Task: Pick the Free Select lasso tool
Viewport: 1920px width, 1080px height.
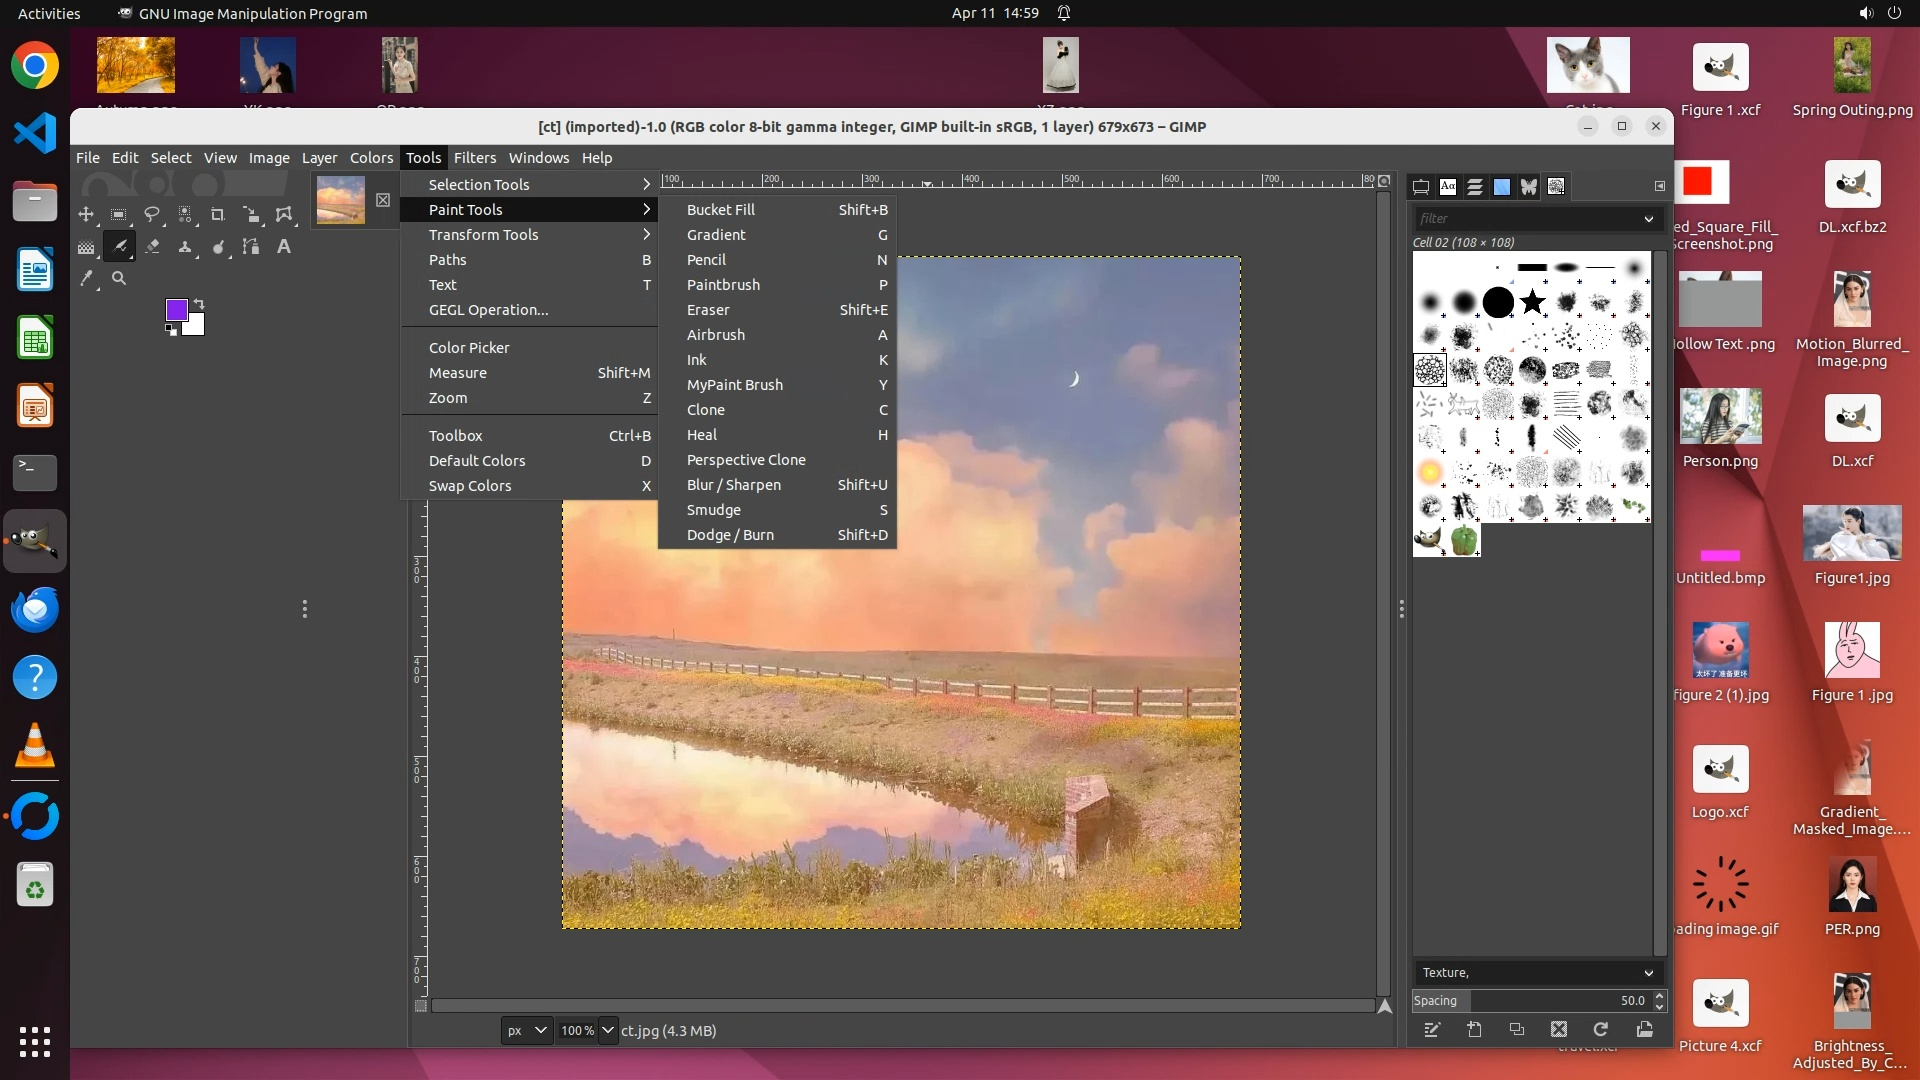Action: 152,214
